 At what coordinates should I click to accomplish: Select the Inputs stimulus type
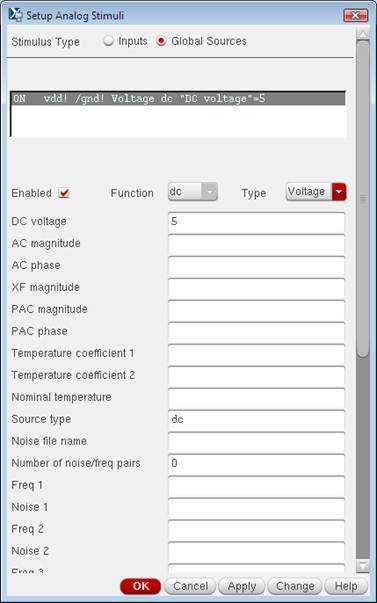pos(109,41)
